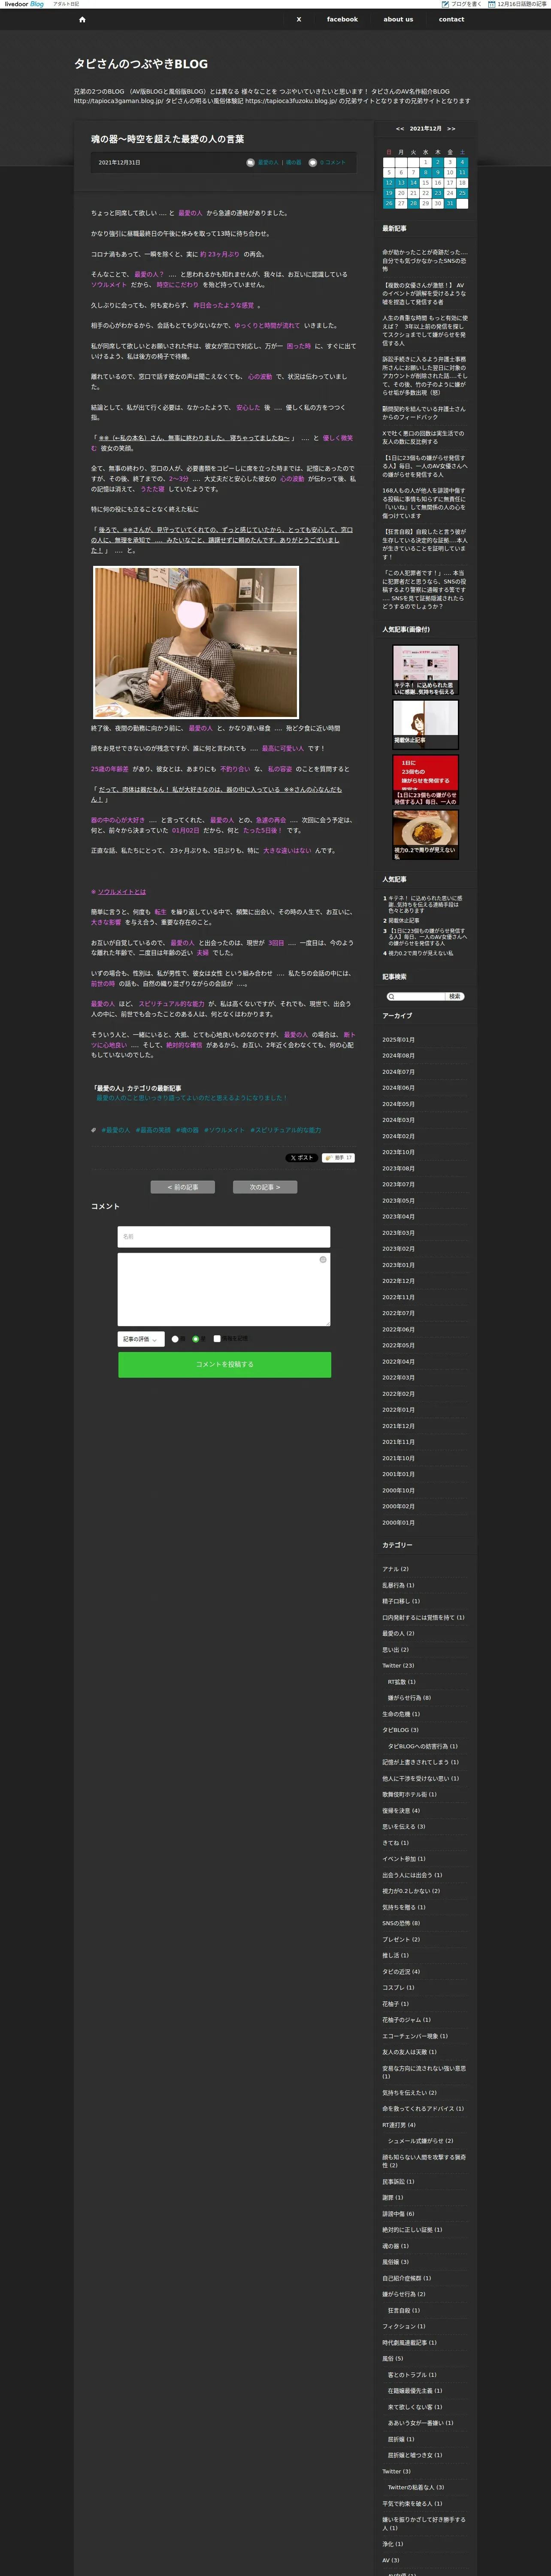Image resolution: width=551 pixels, height=2576 pixels.
Task: Open the 嫌がらせ行為 (8) subcategory
Action: [409, 1698]
